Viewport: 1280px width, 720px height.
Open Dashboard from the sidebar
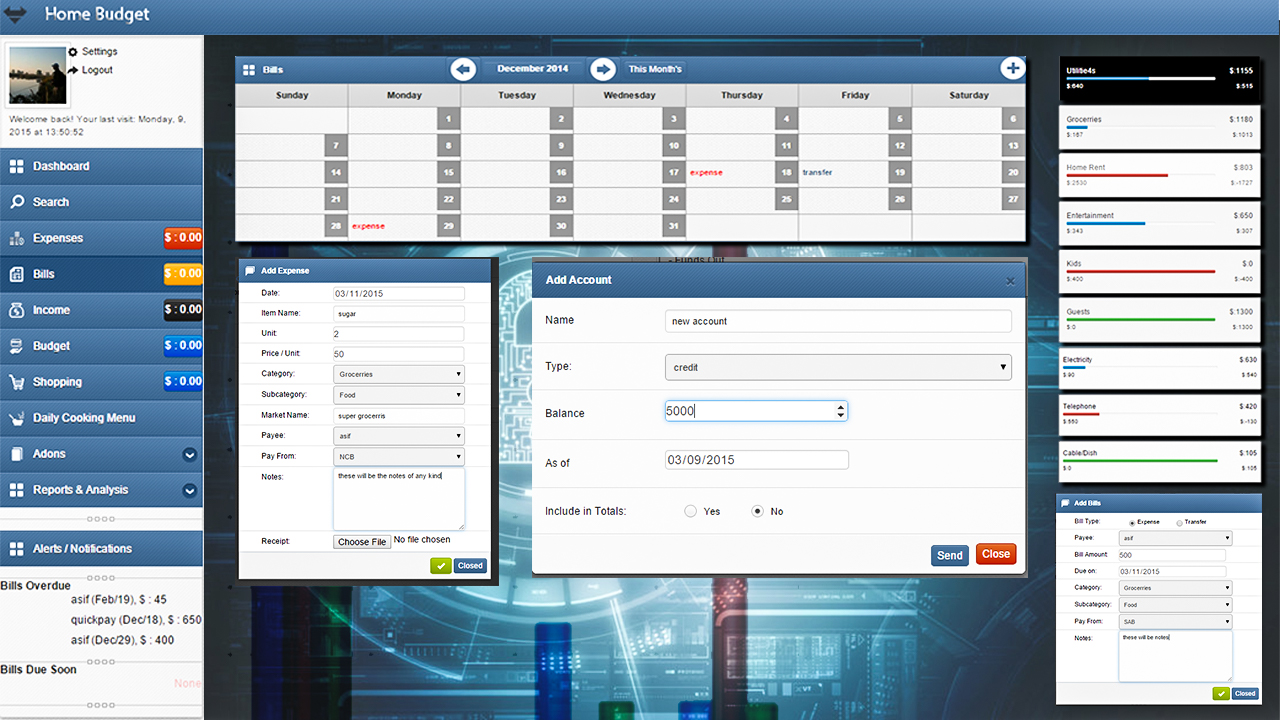click(x=61, y=166)
